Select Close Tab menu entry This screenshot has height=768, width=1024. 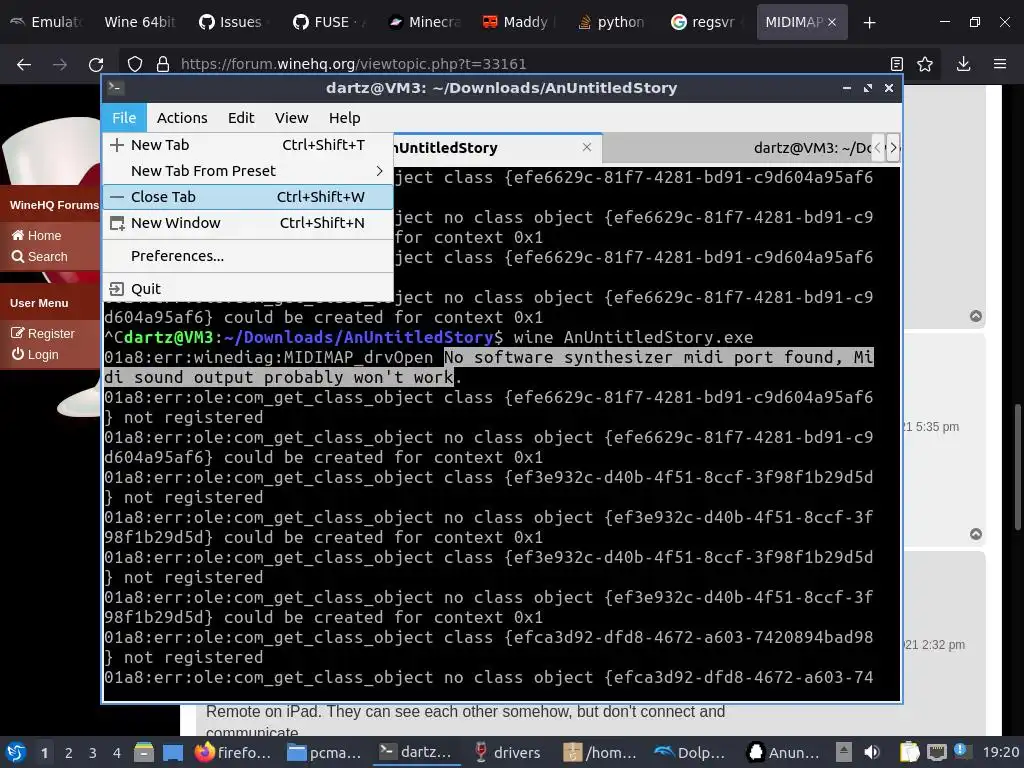coord(248,197)
